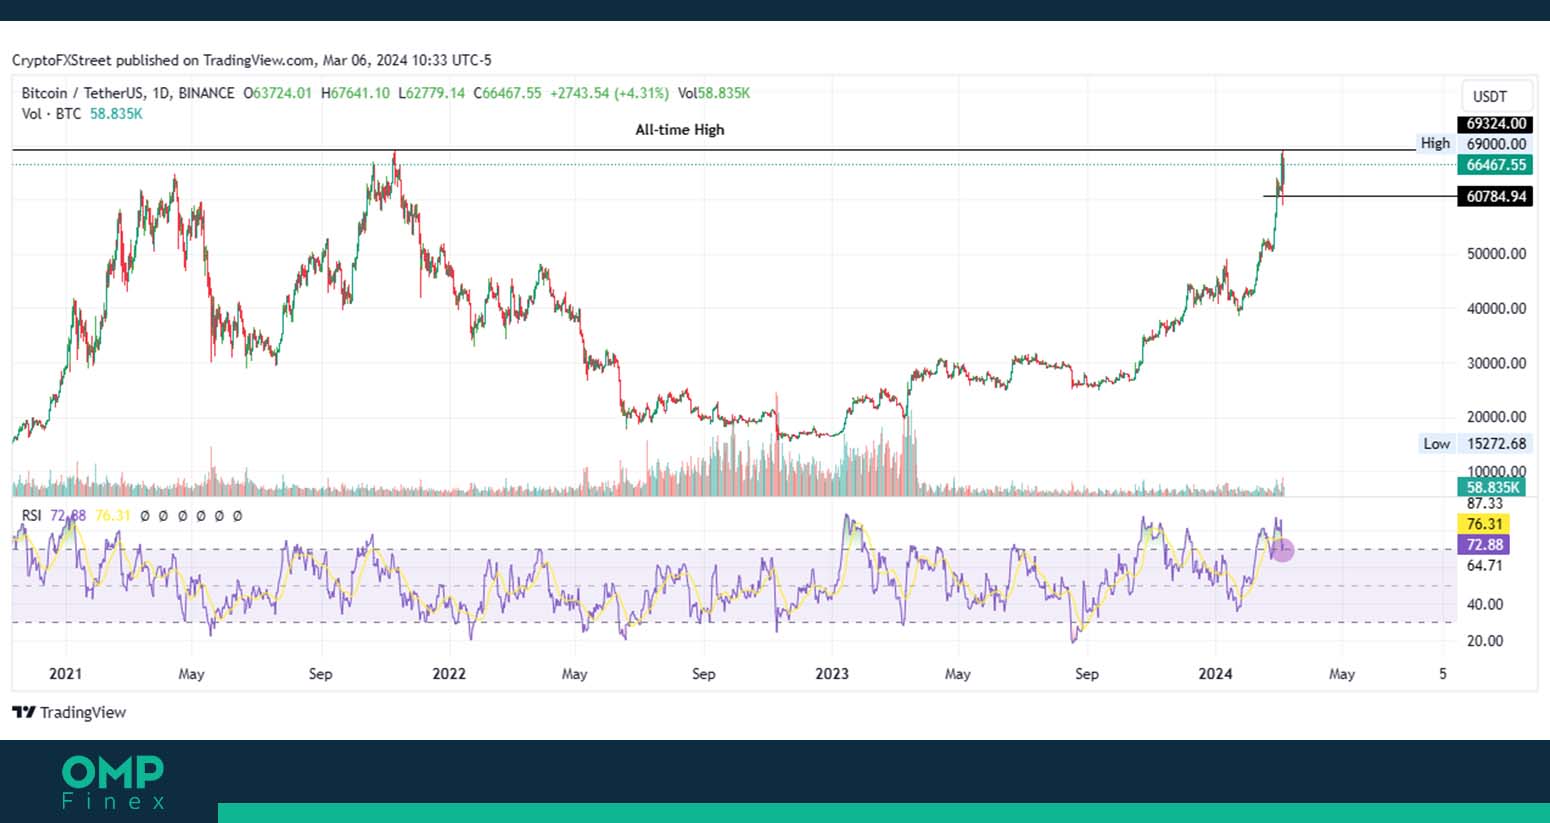Click the Low 15272.68 price label
1550x823 pixels.
pyautogui.click(x=1476, y=444)
